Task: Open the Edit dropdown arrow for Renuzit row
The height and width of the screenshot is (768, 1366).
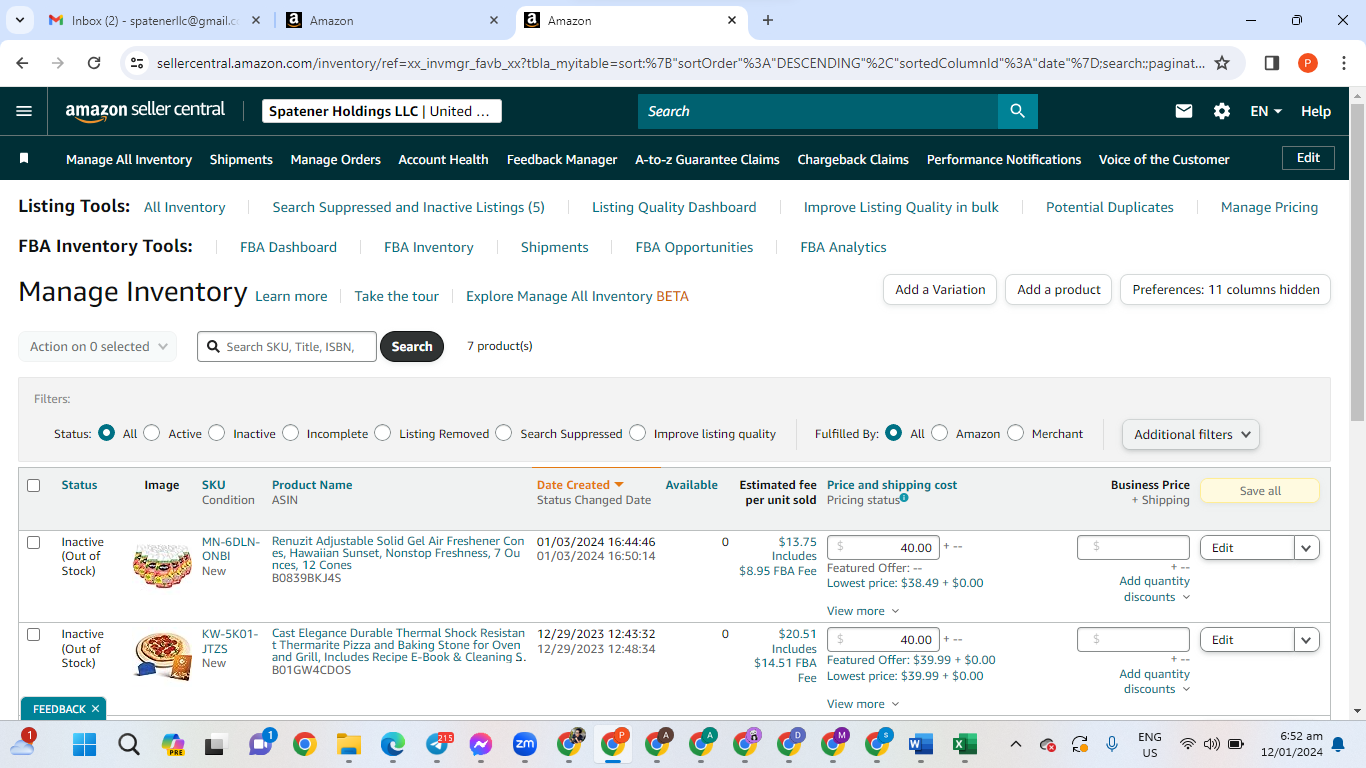Action: click(x=1307, y=548)
